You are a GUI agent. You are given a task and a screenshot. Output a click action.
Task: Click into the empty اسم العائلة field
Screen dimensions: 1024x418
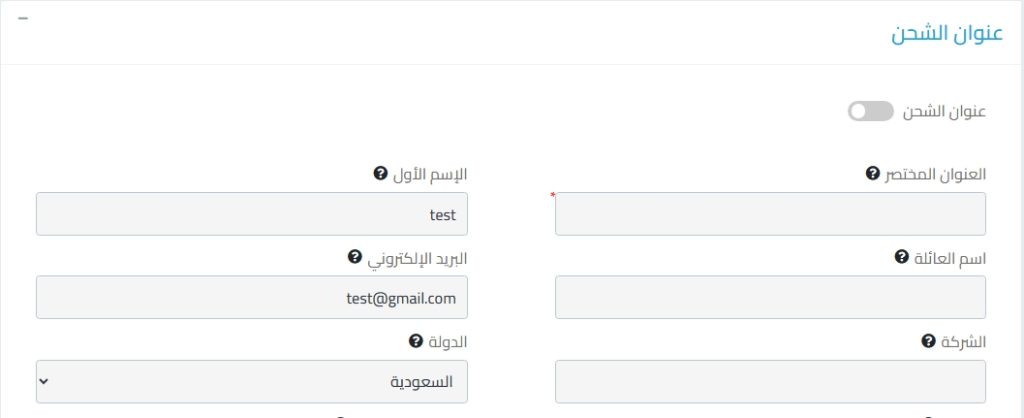click(x=770, y=297)
